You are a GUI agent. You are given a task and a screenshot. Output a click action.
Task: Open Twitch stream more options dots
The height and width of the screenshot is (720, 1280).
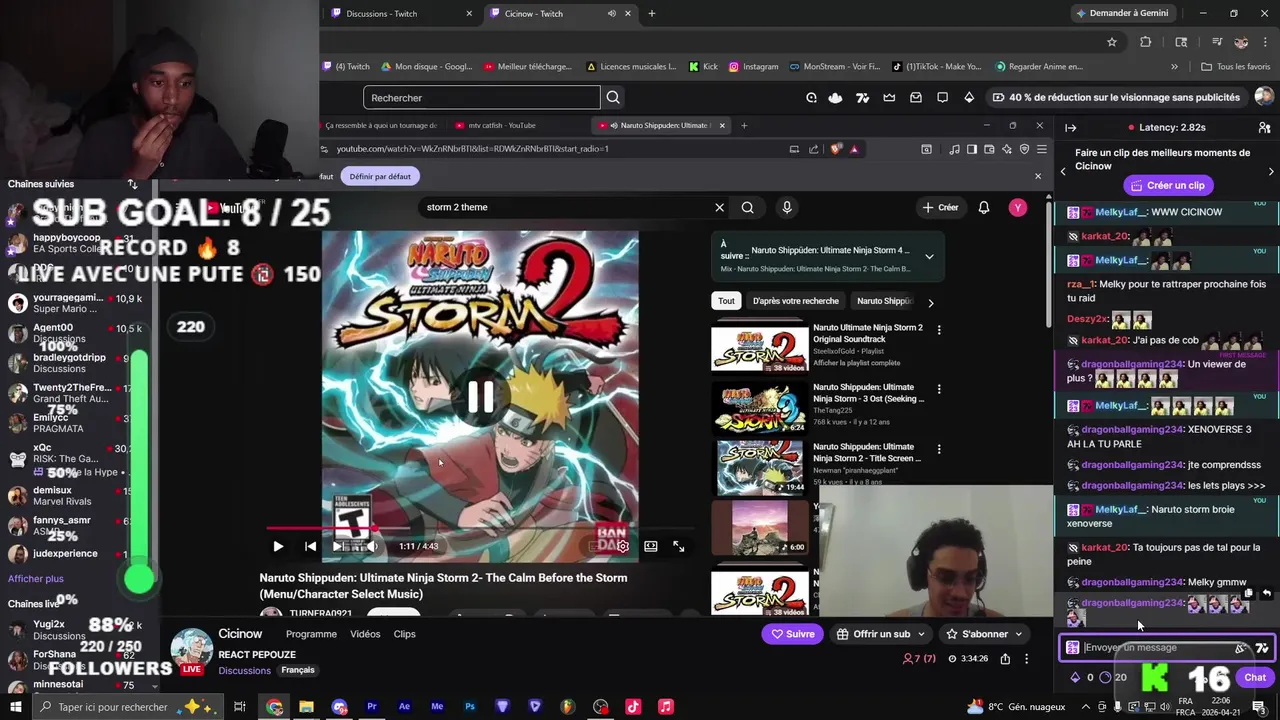(1026, 659)
